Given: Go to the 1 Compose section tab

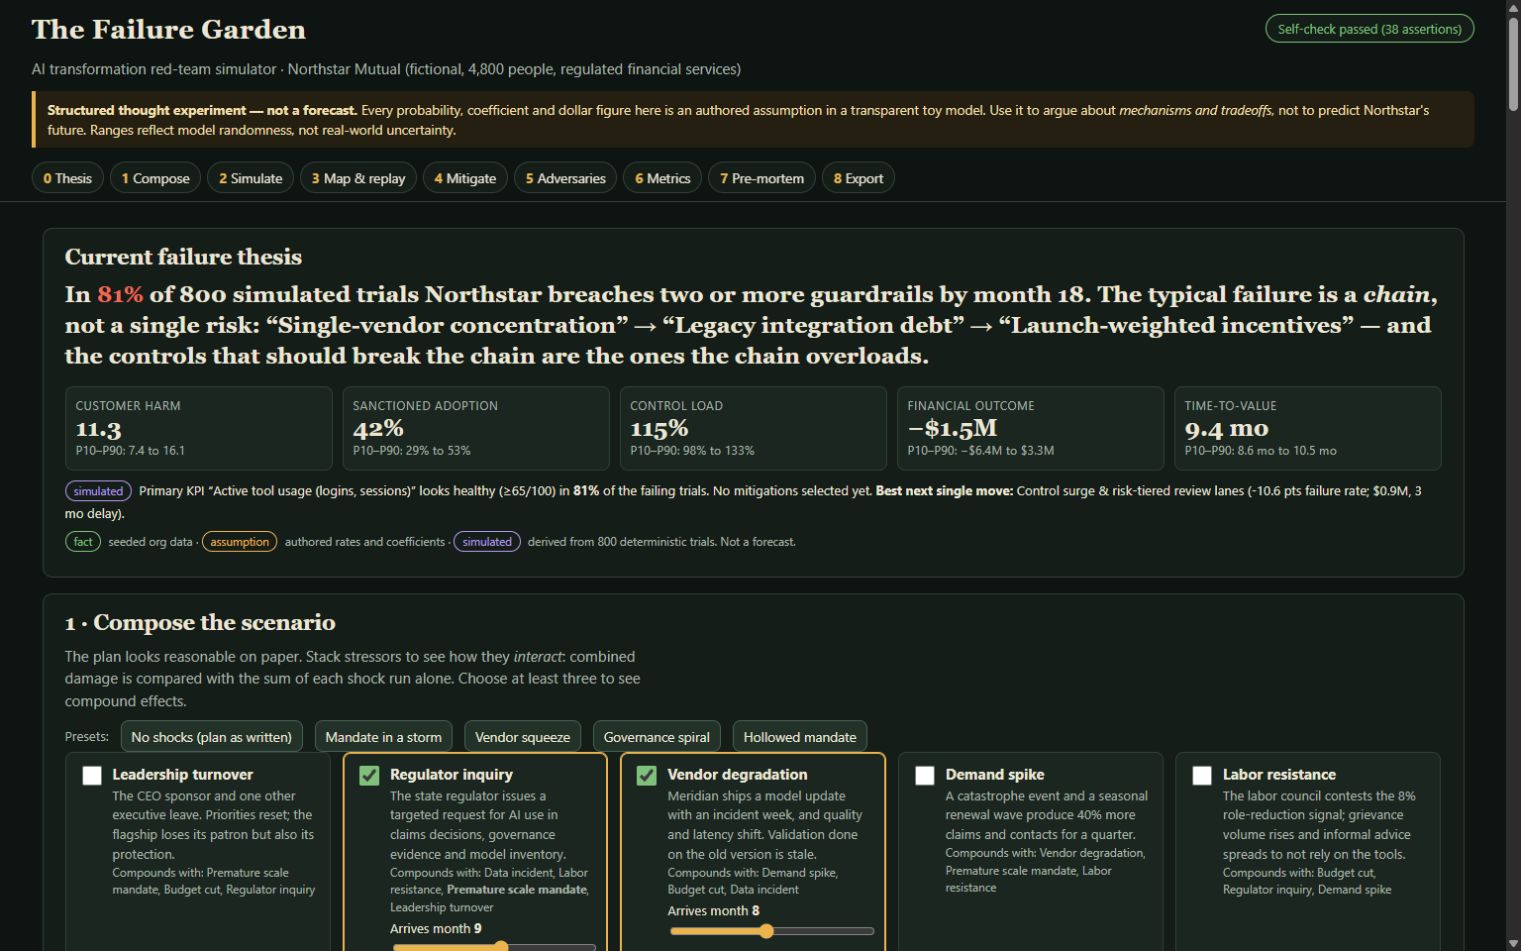Looking at the screenshot, I should tap(155, 178).
